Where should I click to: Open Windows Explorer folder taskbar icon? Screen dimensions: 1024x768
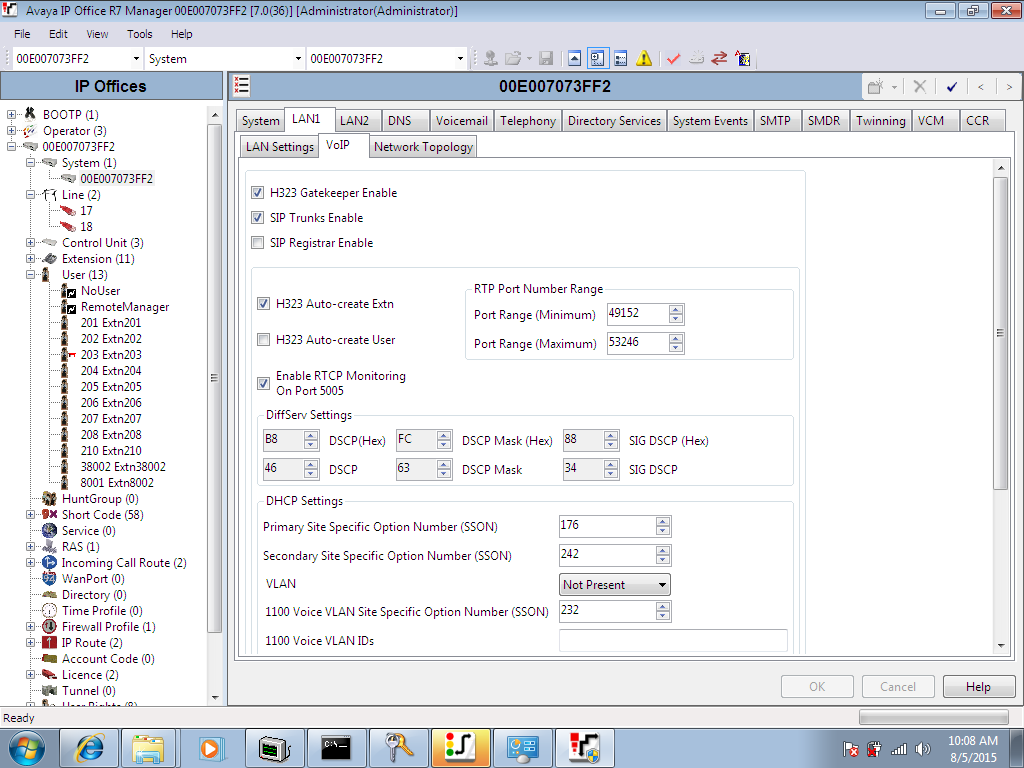pyautogui.click(x=148, y=748)
